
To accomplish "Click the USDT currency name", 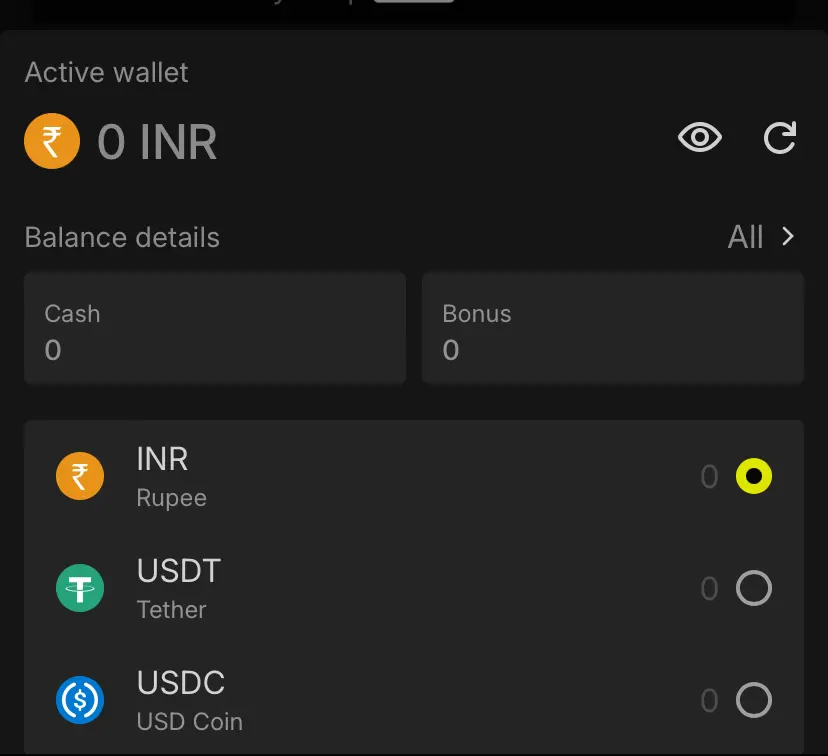I will pyautogui.click(x=179, y=571).
